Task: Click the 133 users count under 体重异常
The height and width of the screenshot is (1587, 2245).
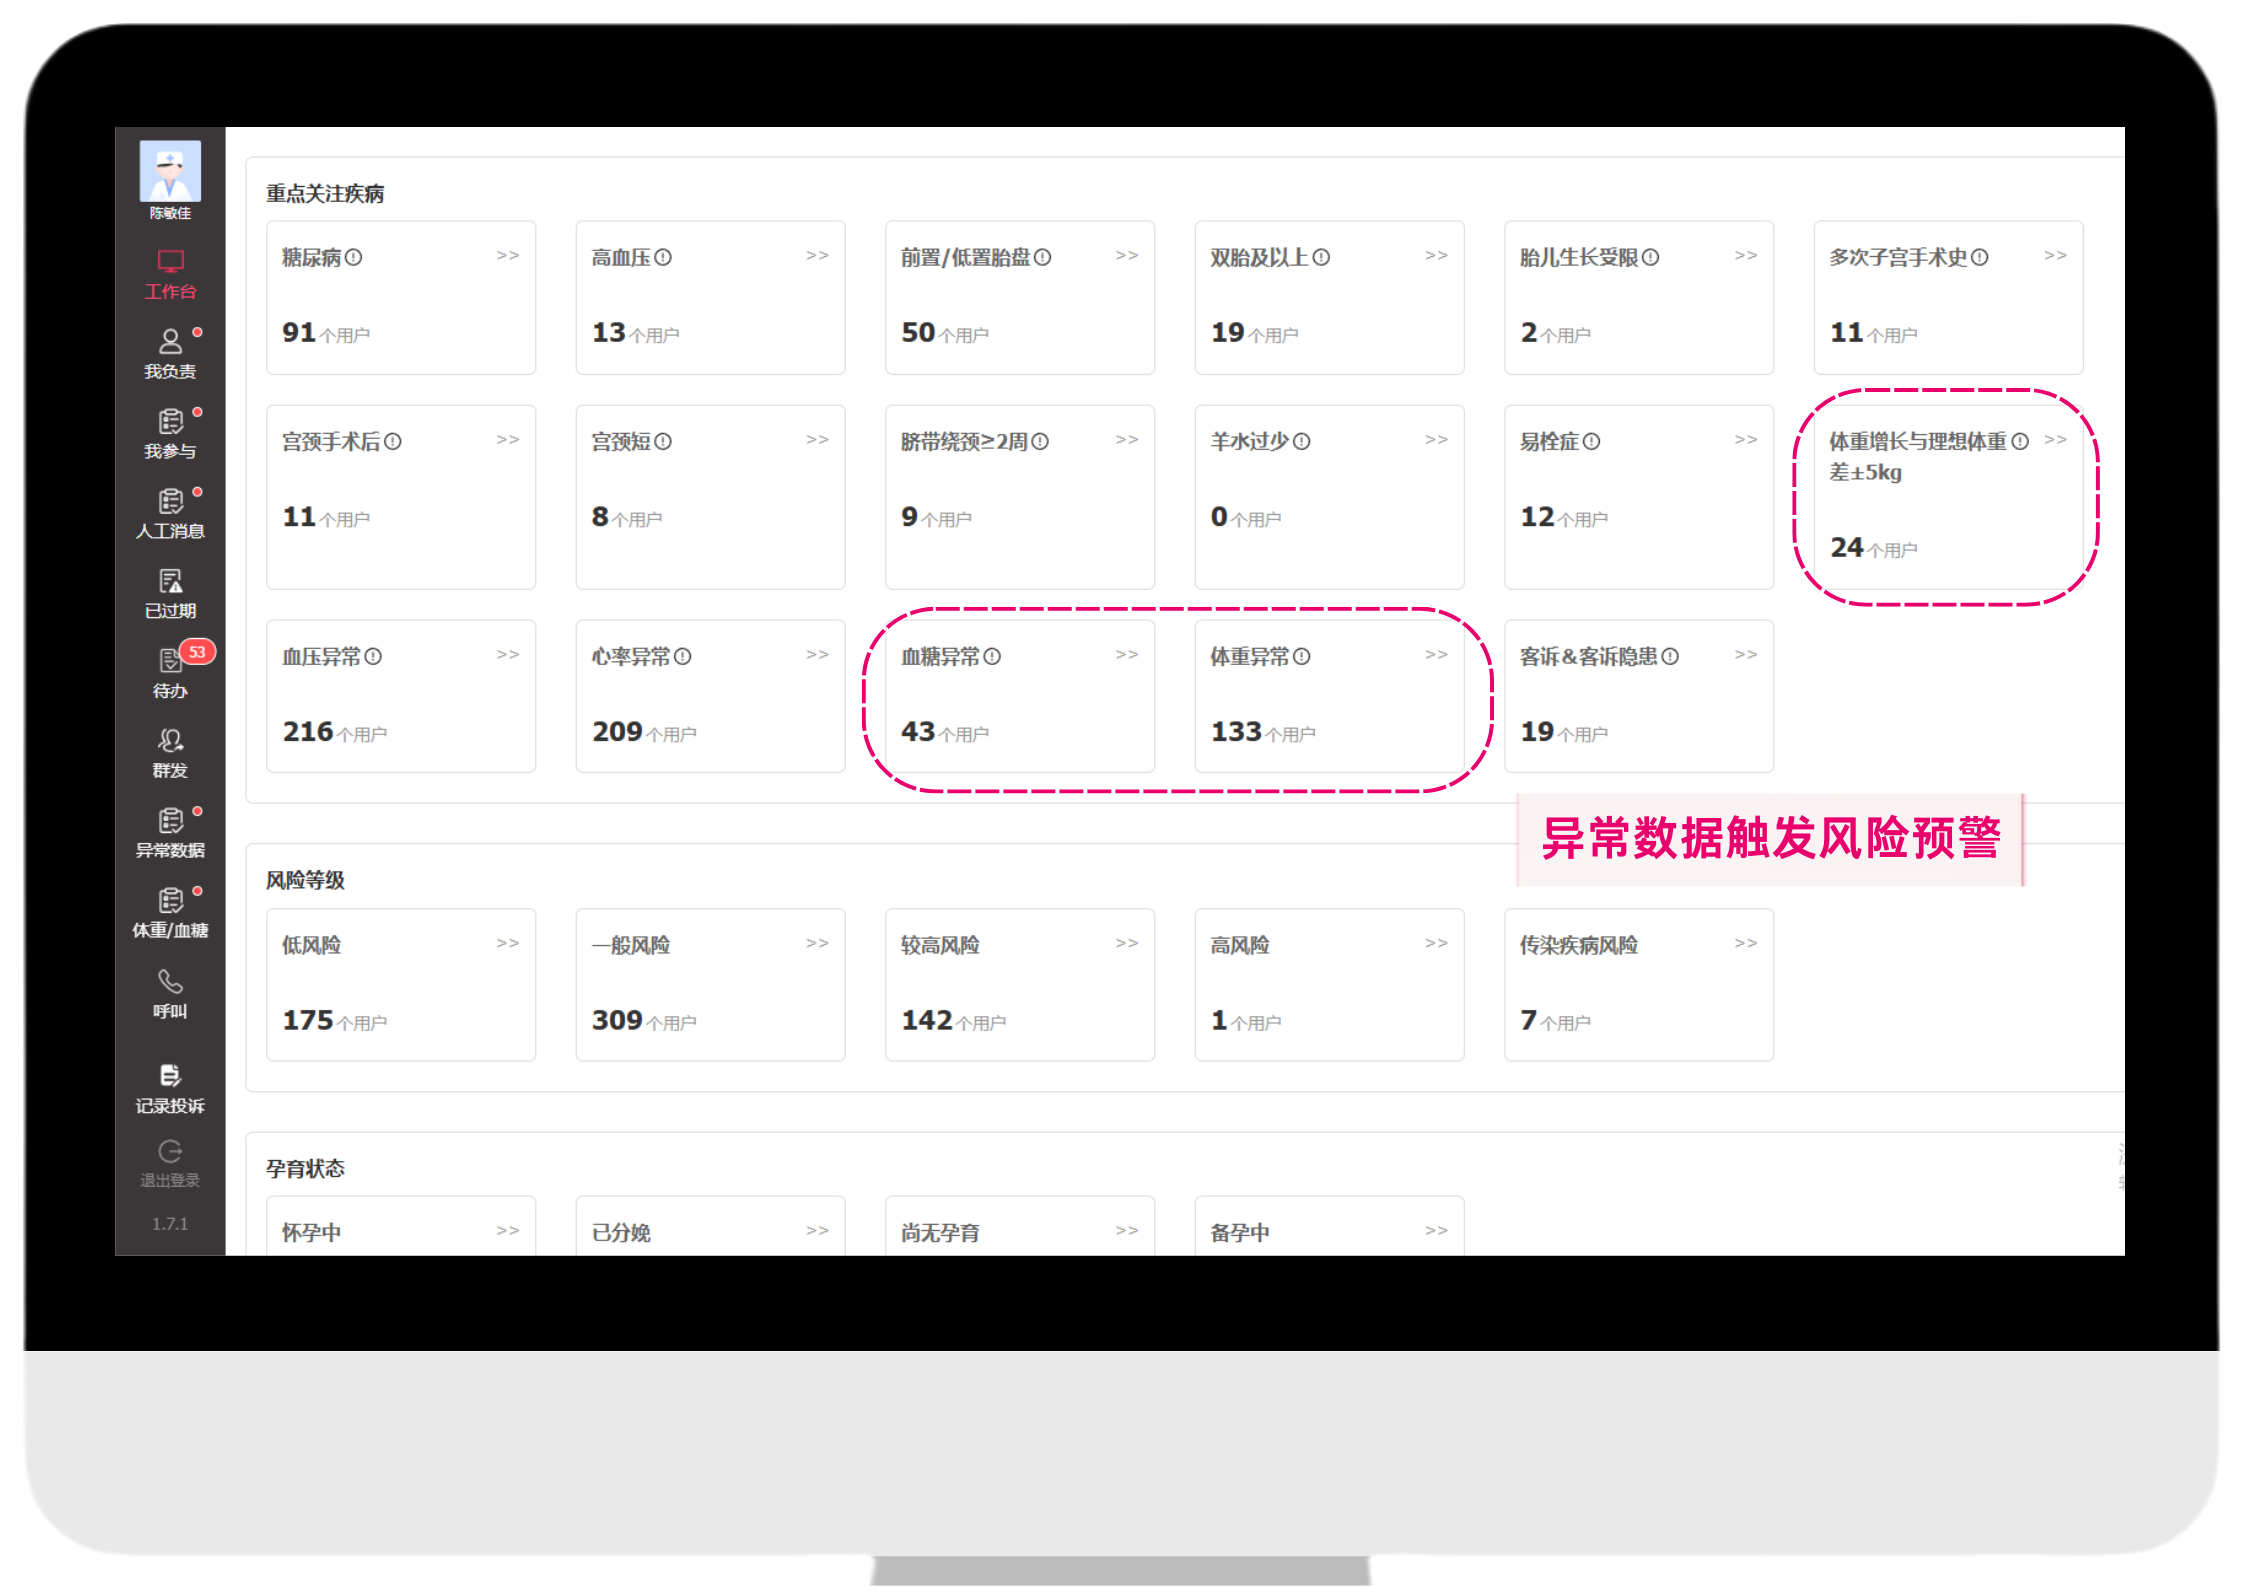Action: tap(1237, 732)
